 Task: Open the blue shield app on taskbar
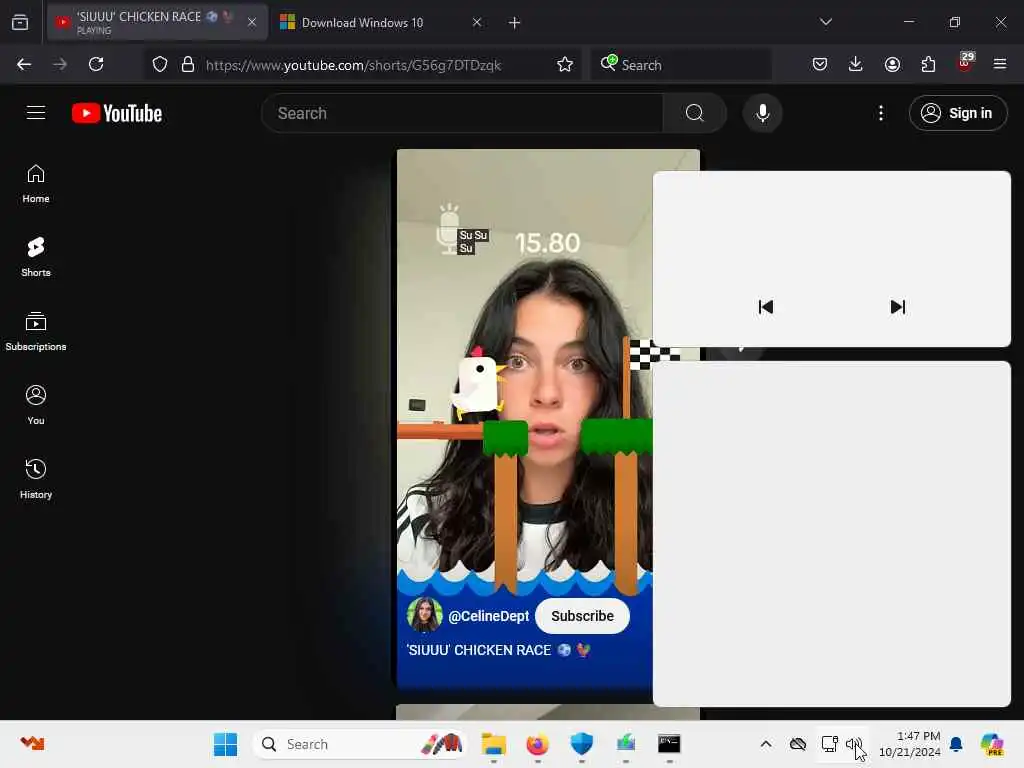(x=581, y=744)
